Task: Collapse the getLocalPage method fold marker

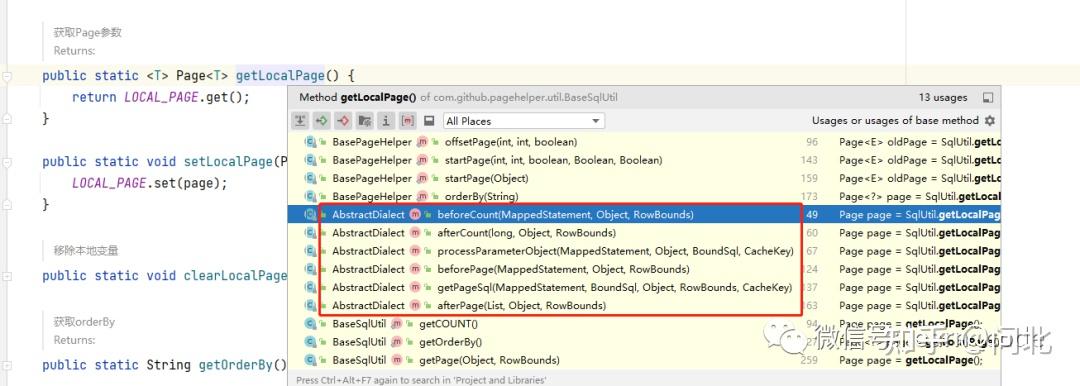Action: tap(7, 77)
